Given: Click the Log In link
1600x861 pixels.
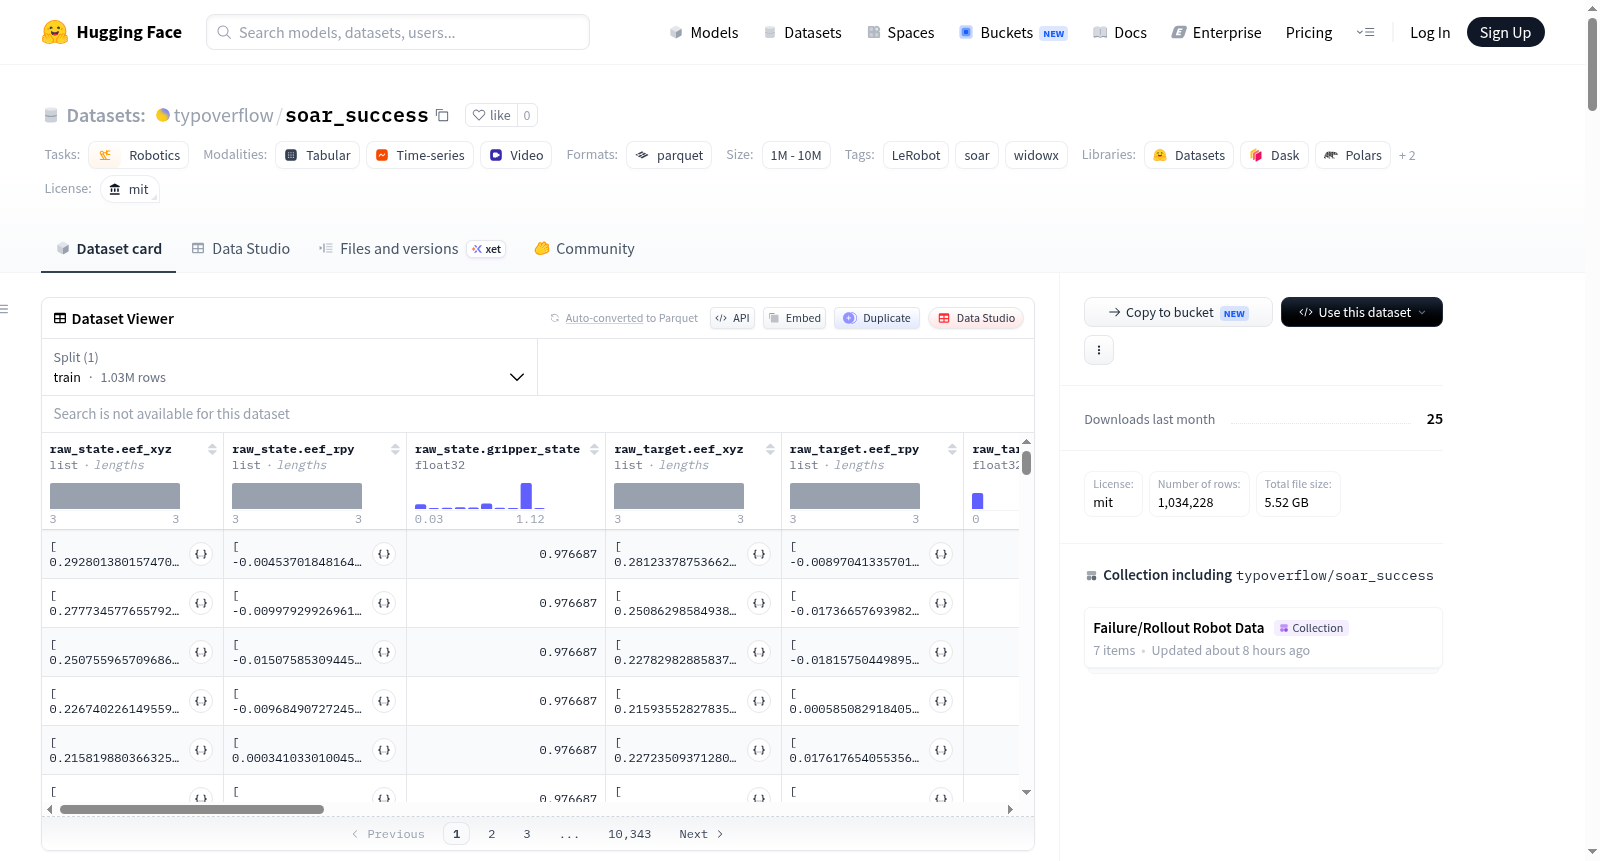Looking at the screenshot, I should point(1430,32).
